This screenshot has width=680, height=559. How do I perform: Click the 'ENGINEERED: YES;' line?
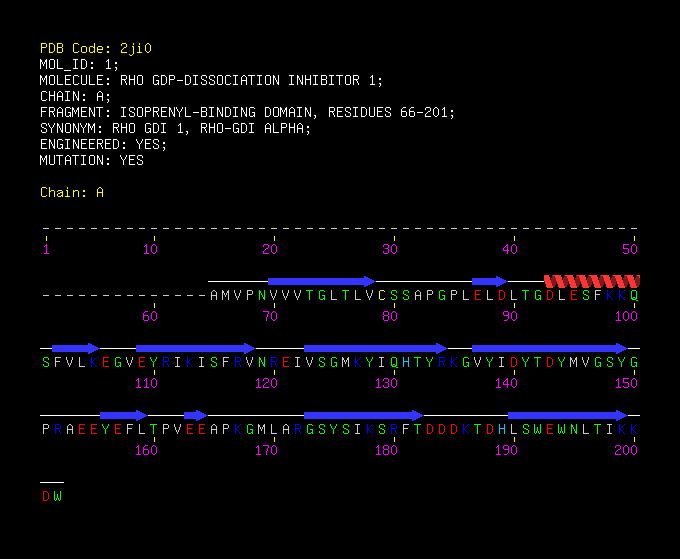[x=103, y=144]
